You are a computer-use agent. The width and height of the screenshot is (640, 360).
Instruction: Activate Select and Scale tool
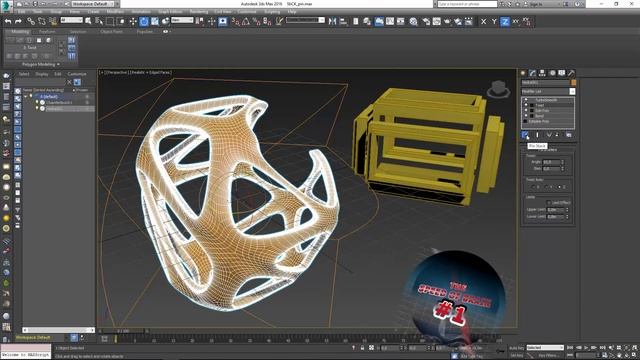click(x=155, y=21)
